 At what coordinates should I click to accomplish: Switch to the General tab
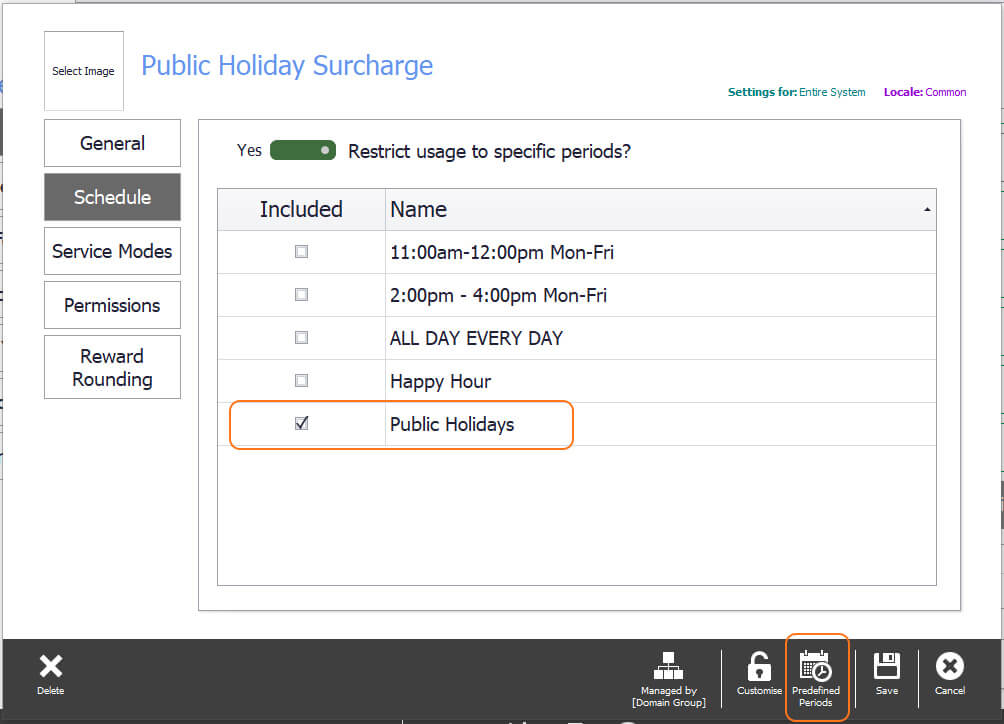point(111,143)
